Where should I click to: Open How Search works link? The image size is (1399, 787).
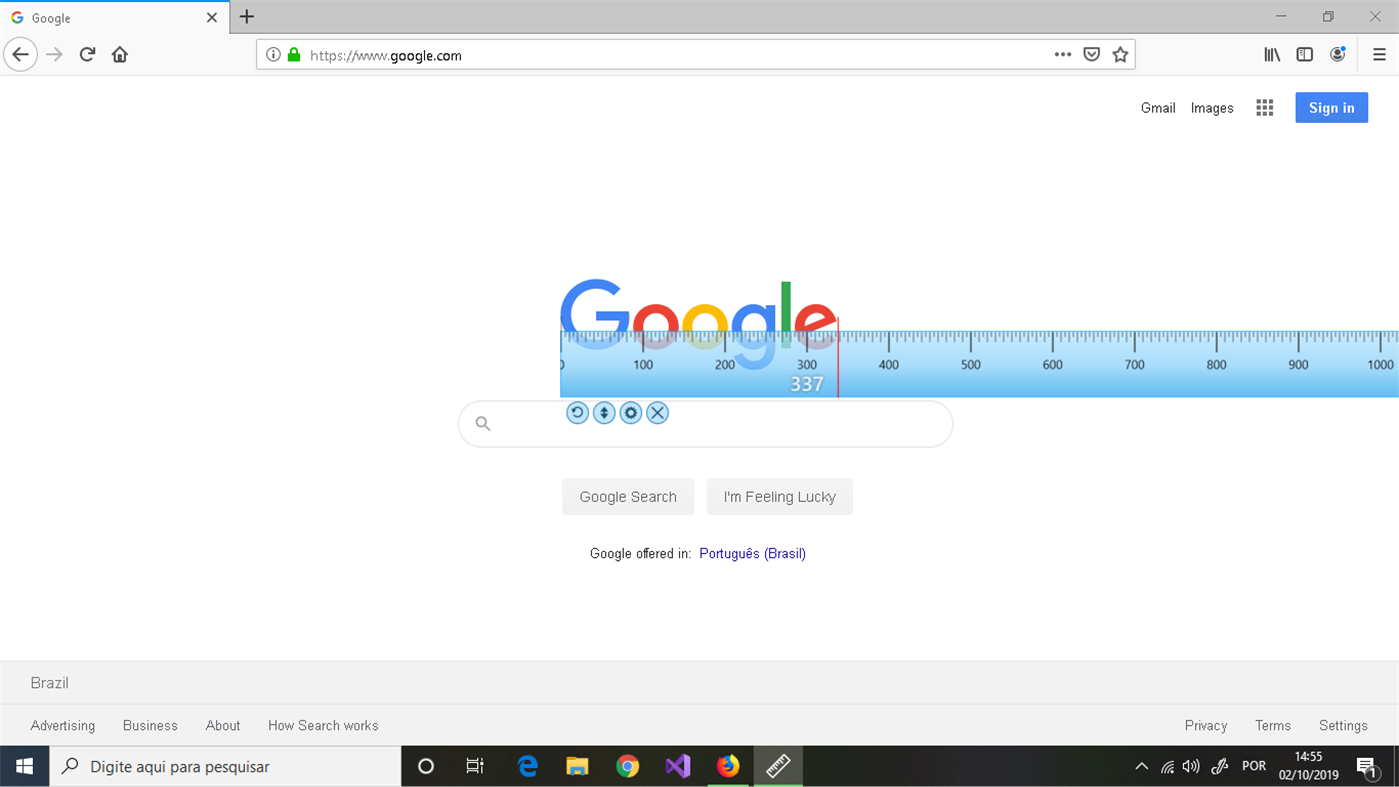(x=323, y=726)
